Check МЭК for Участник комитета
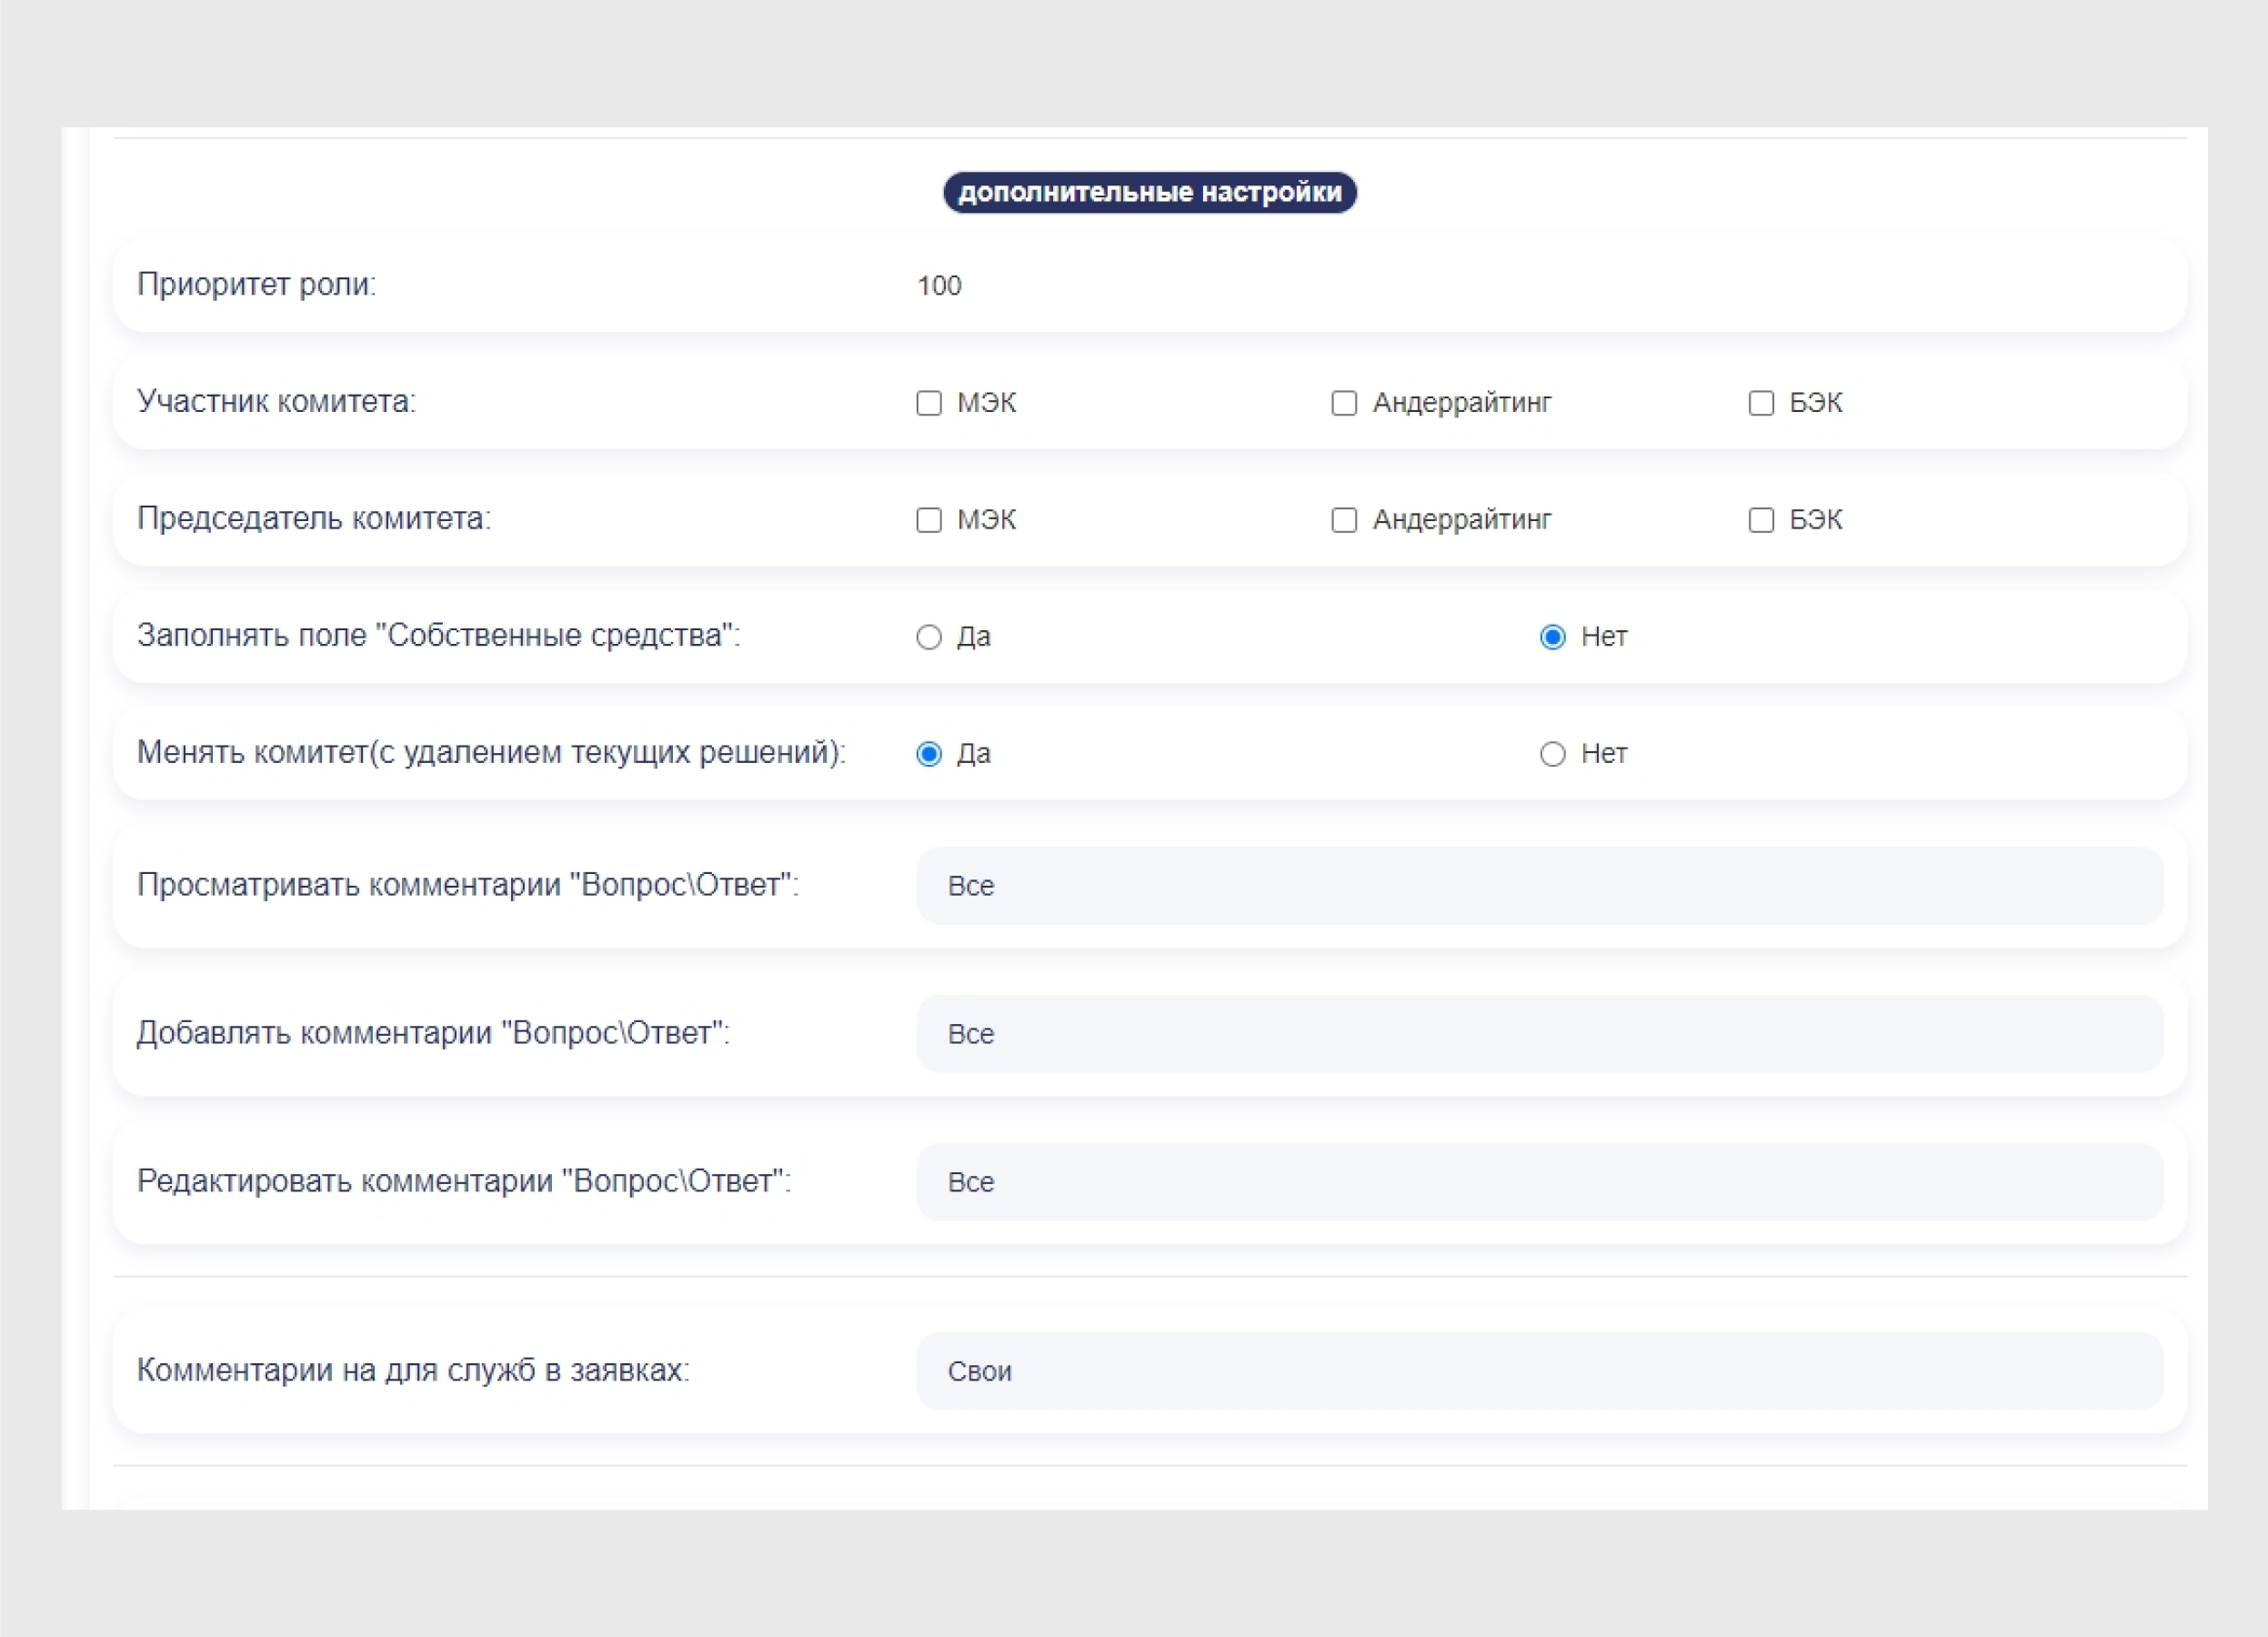 pos(929,403)
